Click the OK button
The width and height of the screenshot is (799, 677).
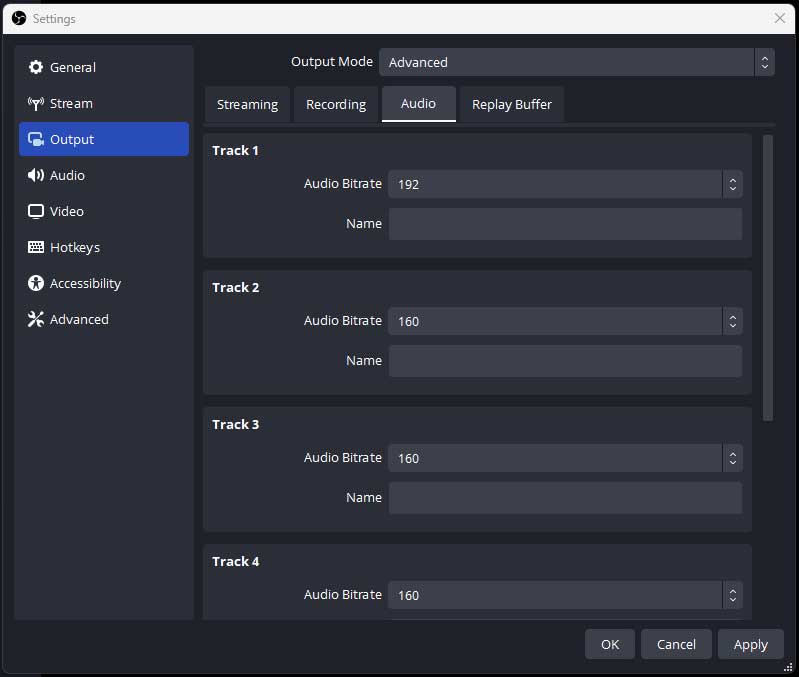point(610,644)
